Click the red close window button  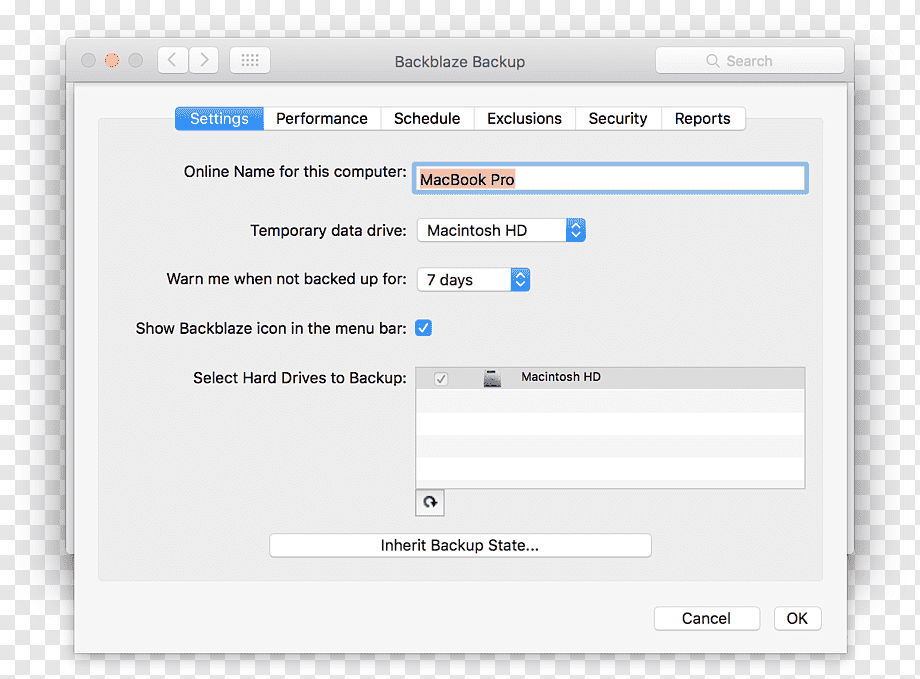[112, 60]
